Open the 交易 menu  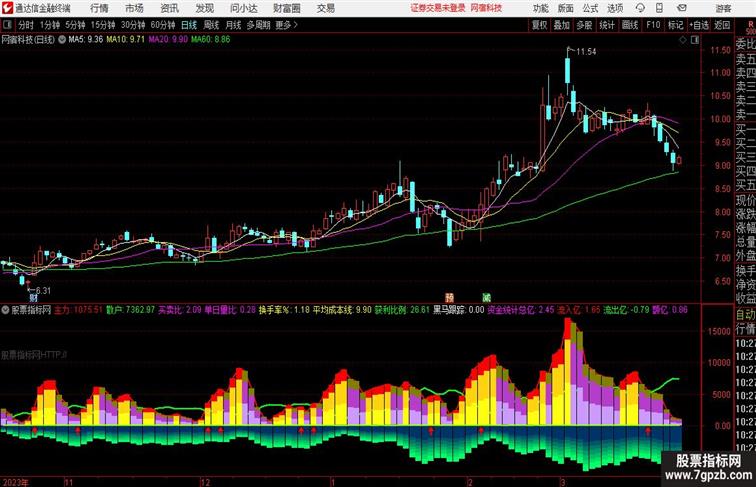tap(325, 8)
